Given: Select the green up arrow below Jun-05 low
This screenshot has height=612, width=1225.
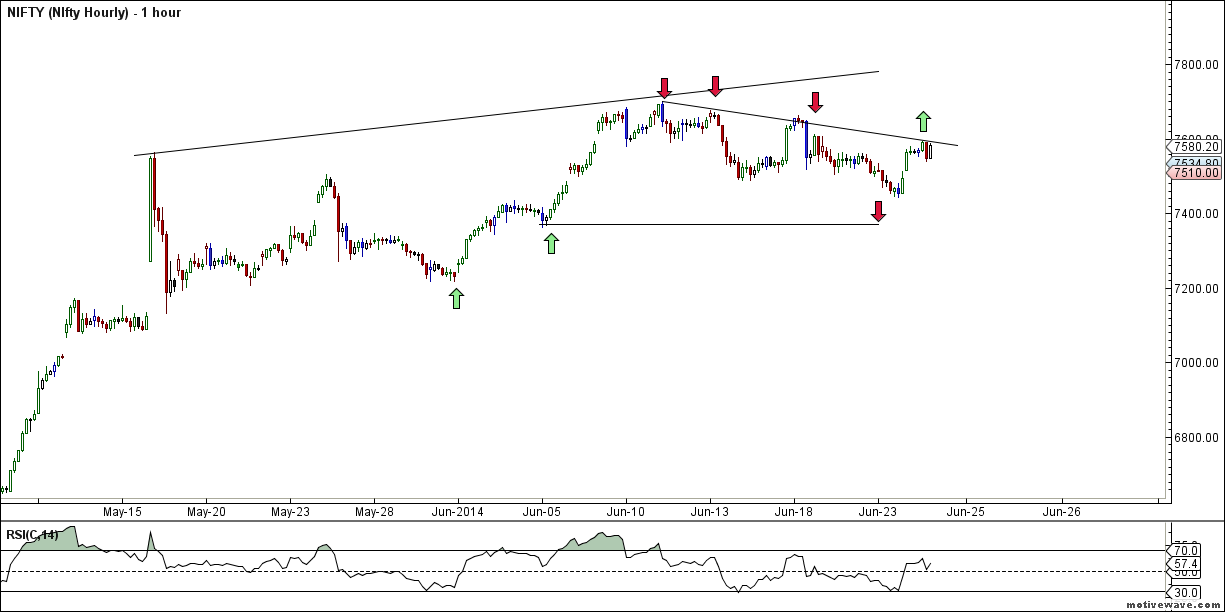Looking at the screenshot, I should click(552, 242).
